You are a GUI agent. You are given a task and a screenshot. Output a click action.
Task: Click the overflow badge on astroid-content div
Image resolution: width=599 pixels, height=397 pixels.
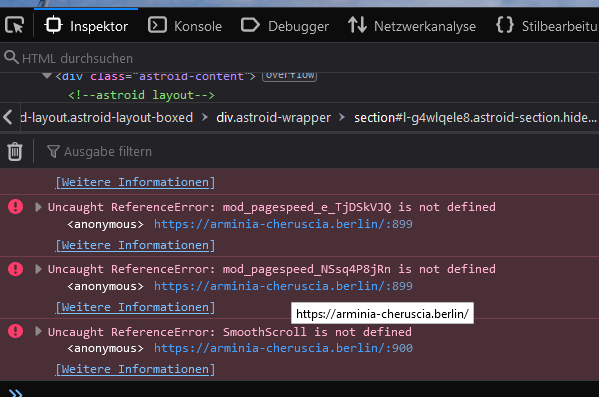point(290,76)
